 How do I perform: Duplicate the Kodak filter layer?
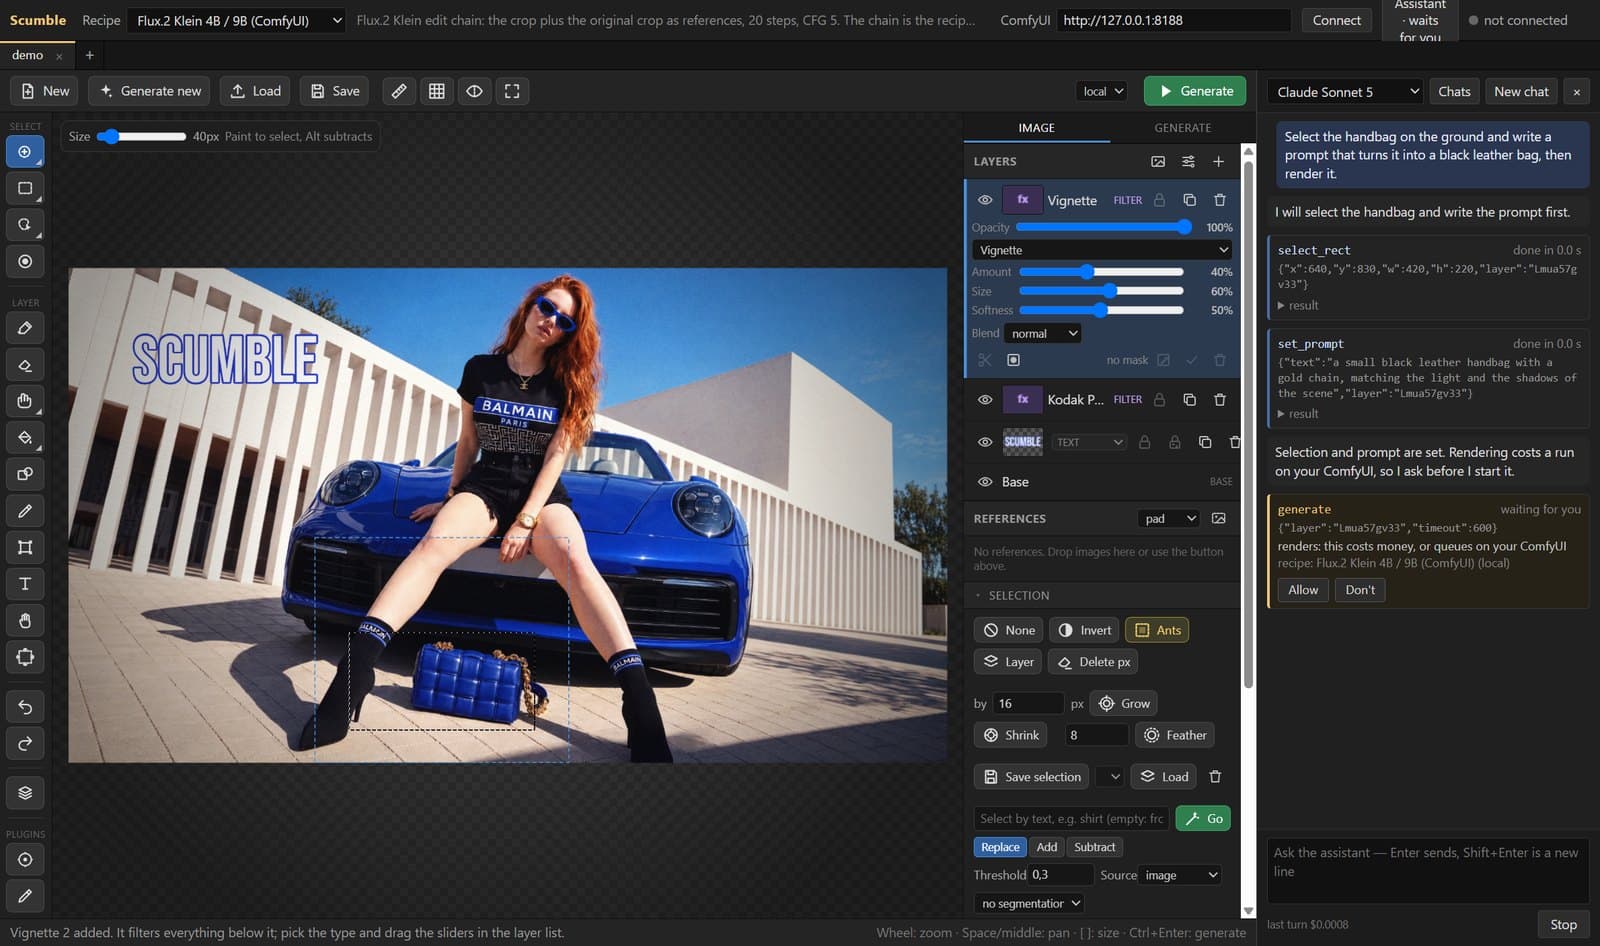[1189, 399]
